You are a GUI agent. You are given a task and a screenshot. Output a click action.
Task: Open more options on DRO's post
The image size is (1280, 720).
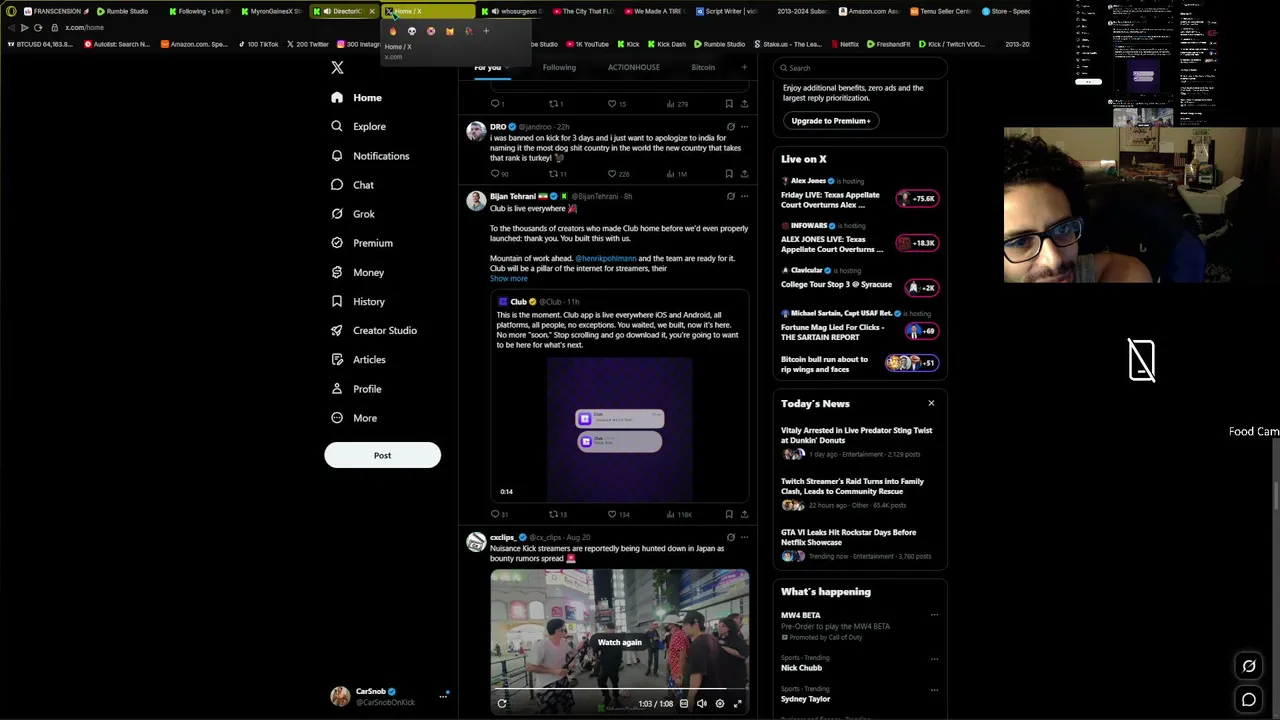[744, 127]
